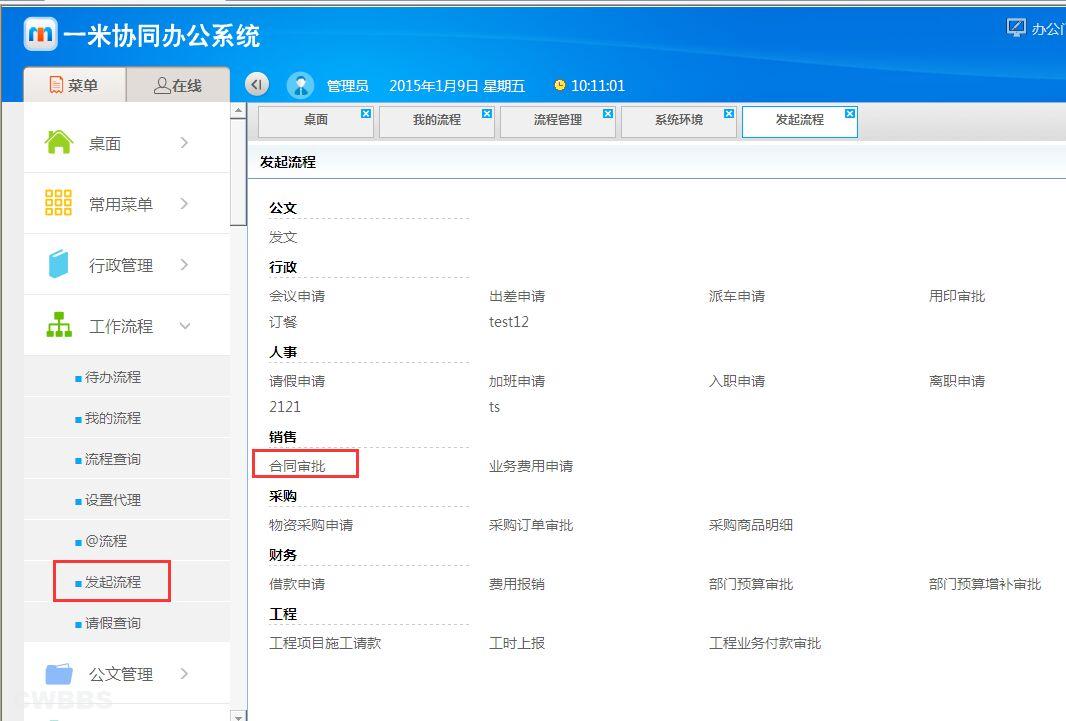Expand the 桌面 sidebar chevron
Viewport: 1066px width, 721px height.
click(184, 142)
